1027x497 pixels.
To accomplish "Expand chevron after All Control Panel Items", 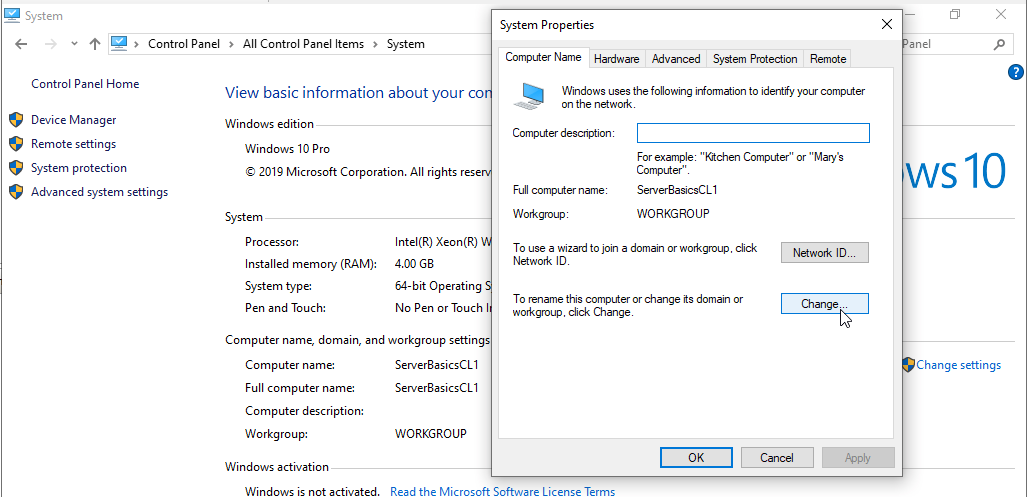I will point(375,44).
